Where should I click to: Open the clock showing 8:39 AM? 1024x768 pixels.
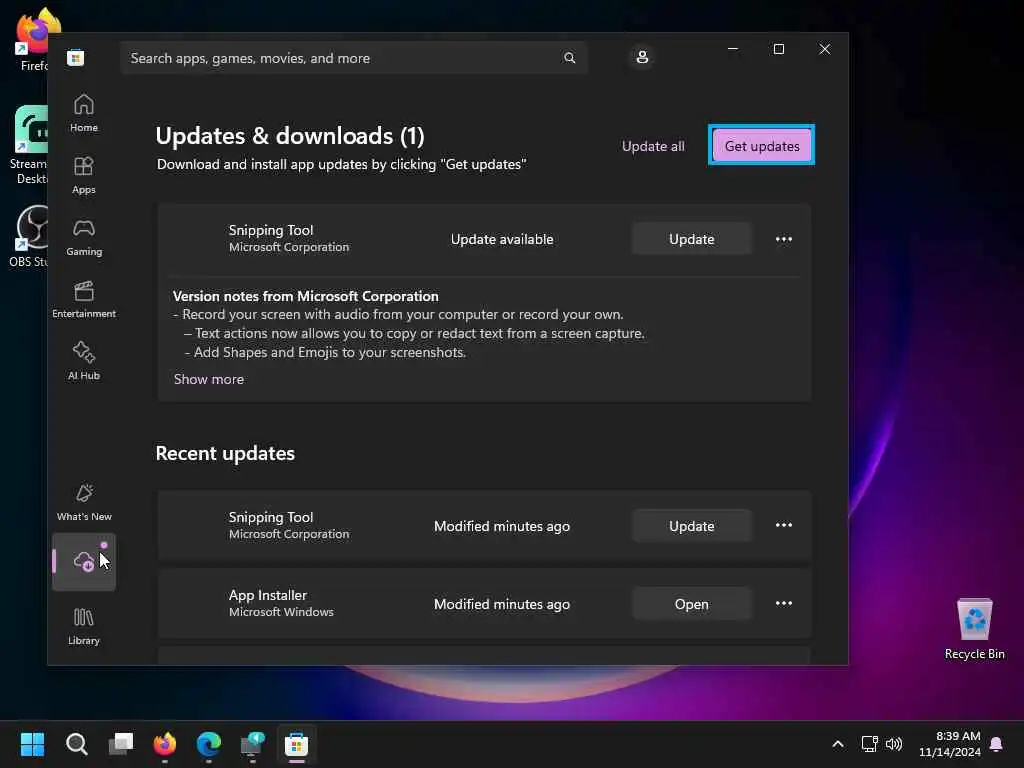tap(950, 744)
